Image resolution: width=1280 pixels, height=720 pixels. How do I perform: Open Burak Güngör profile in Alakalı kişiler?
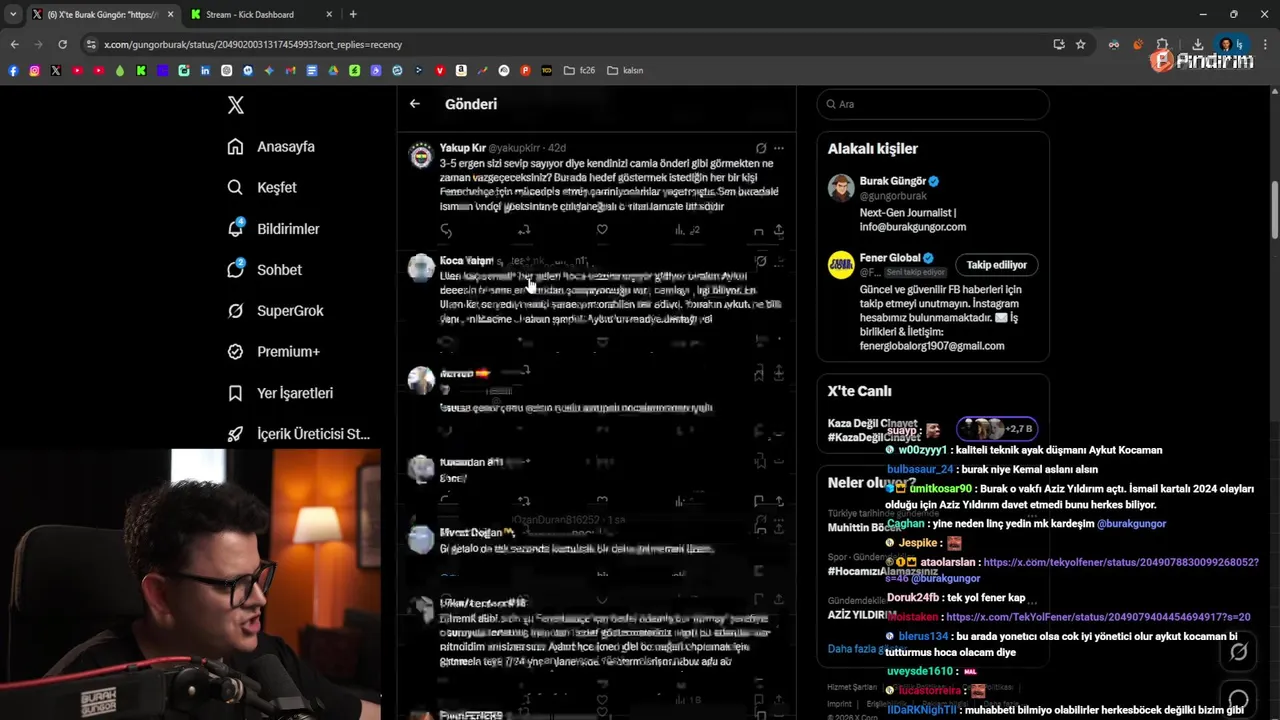click(x=893, y=181)
